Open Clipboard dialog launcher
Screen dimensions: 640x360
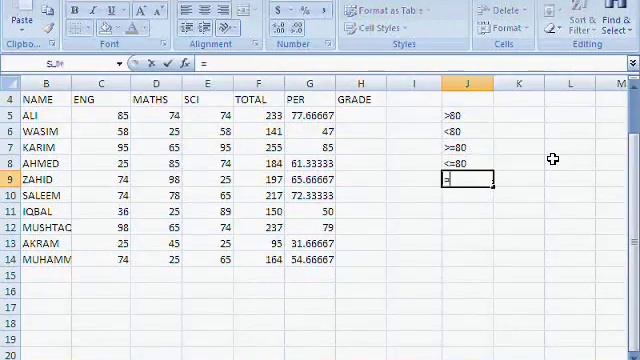click(x=52, y=43)
